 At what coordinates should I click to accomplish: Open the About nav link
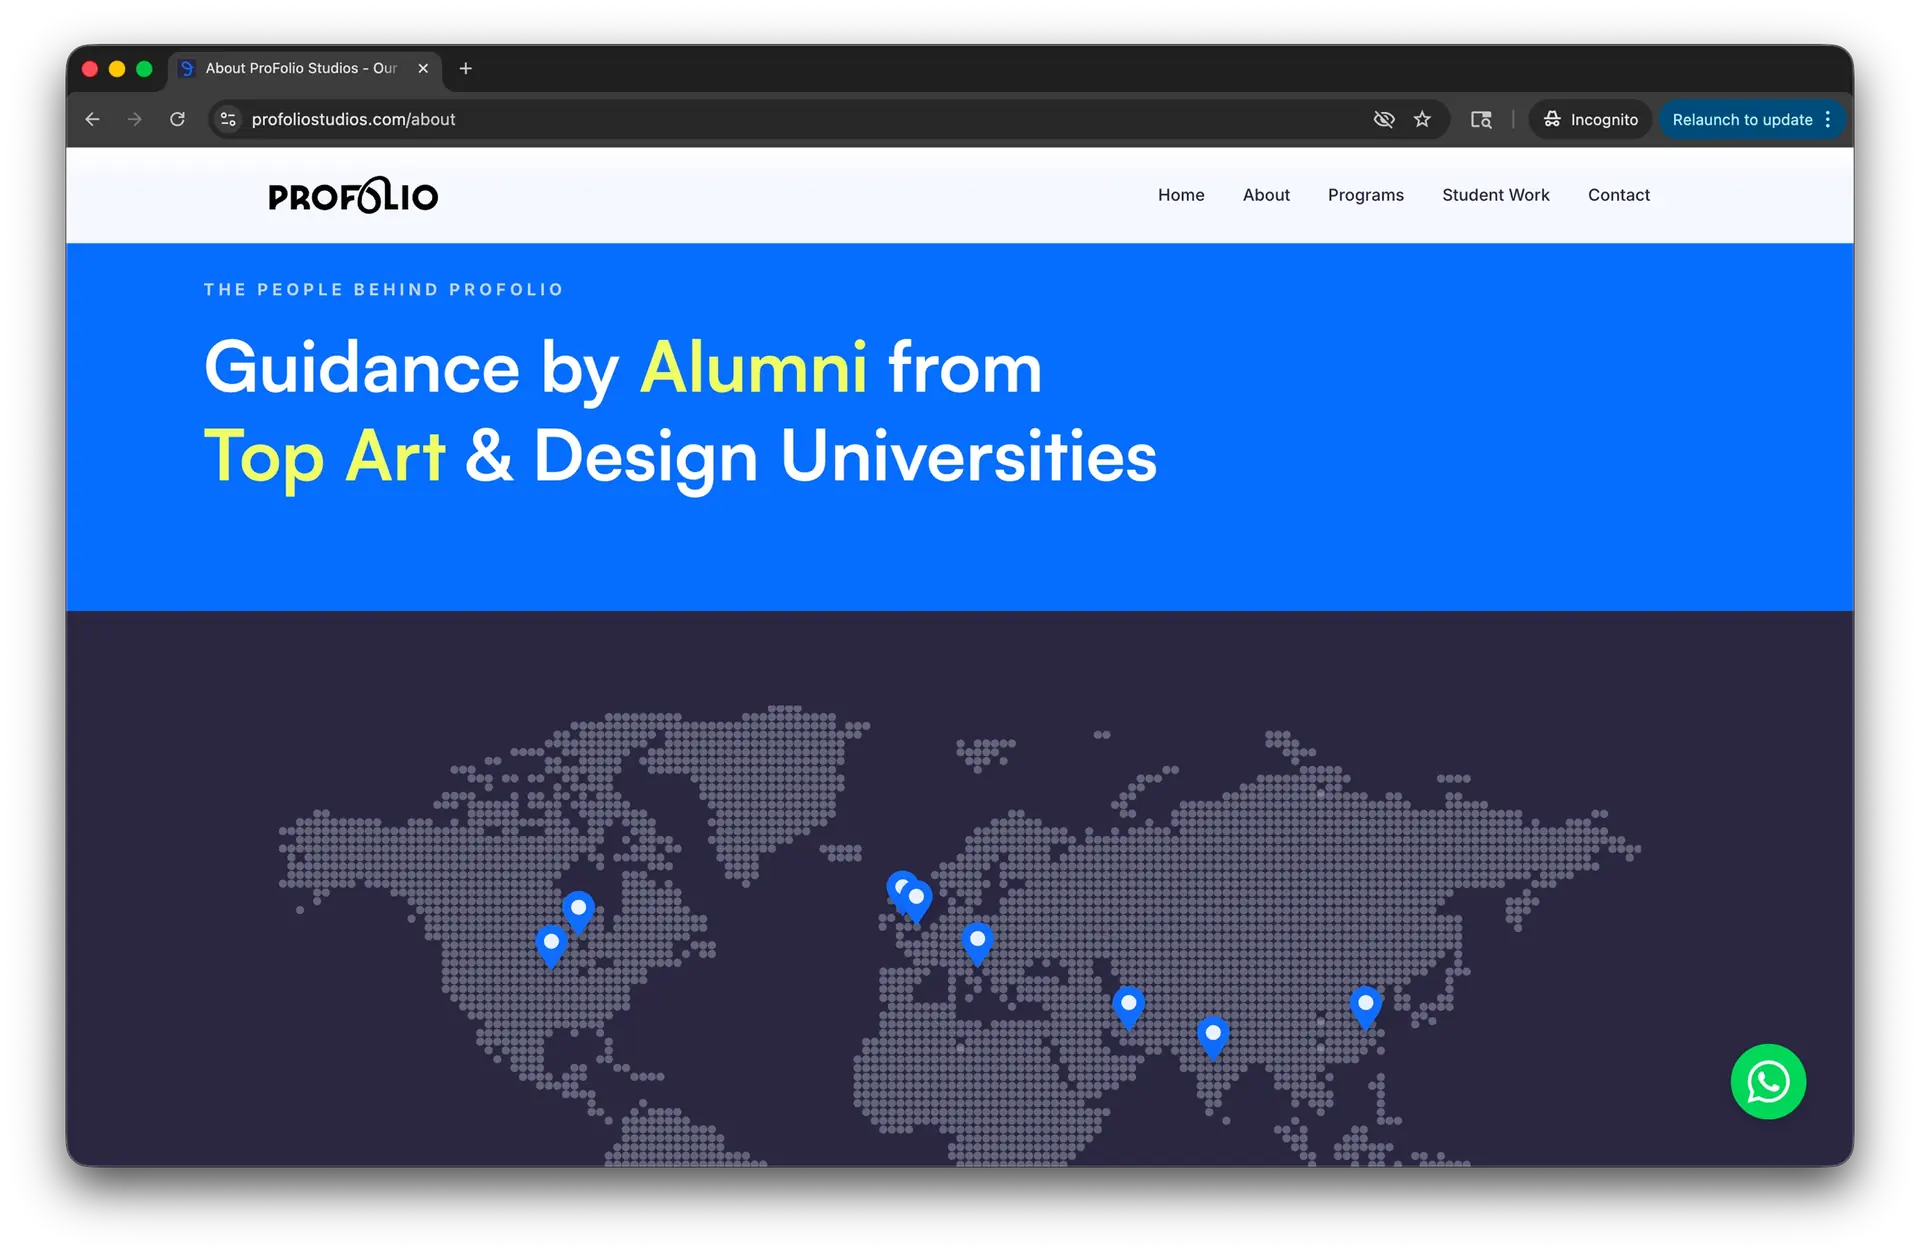pyautogui.click(x=1266, y=195)
